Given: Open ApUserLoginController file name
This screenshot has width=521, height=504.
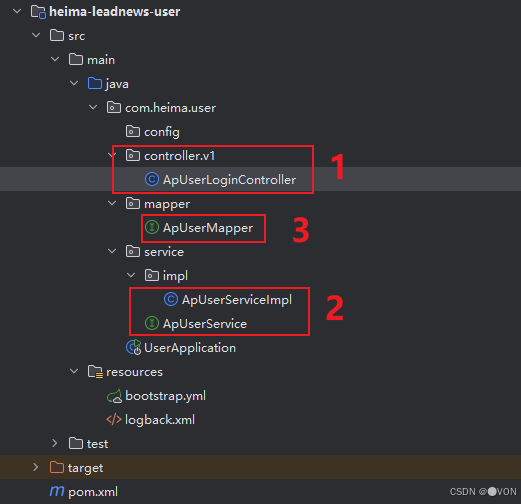Looking at the screenshot, I should click(x=229, y=180).
